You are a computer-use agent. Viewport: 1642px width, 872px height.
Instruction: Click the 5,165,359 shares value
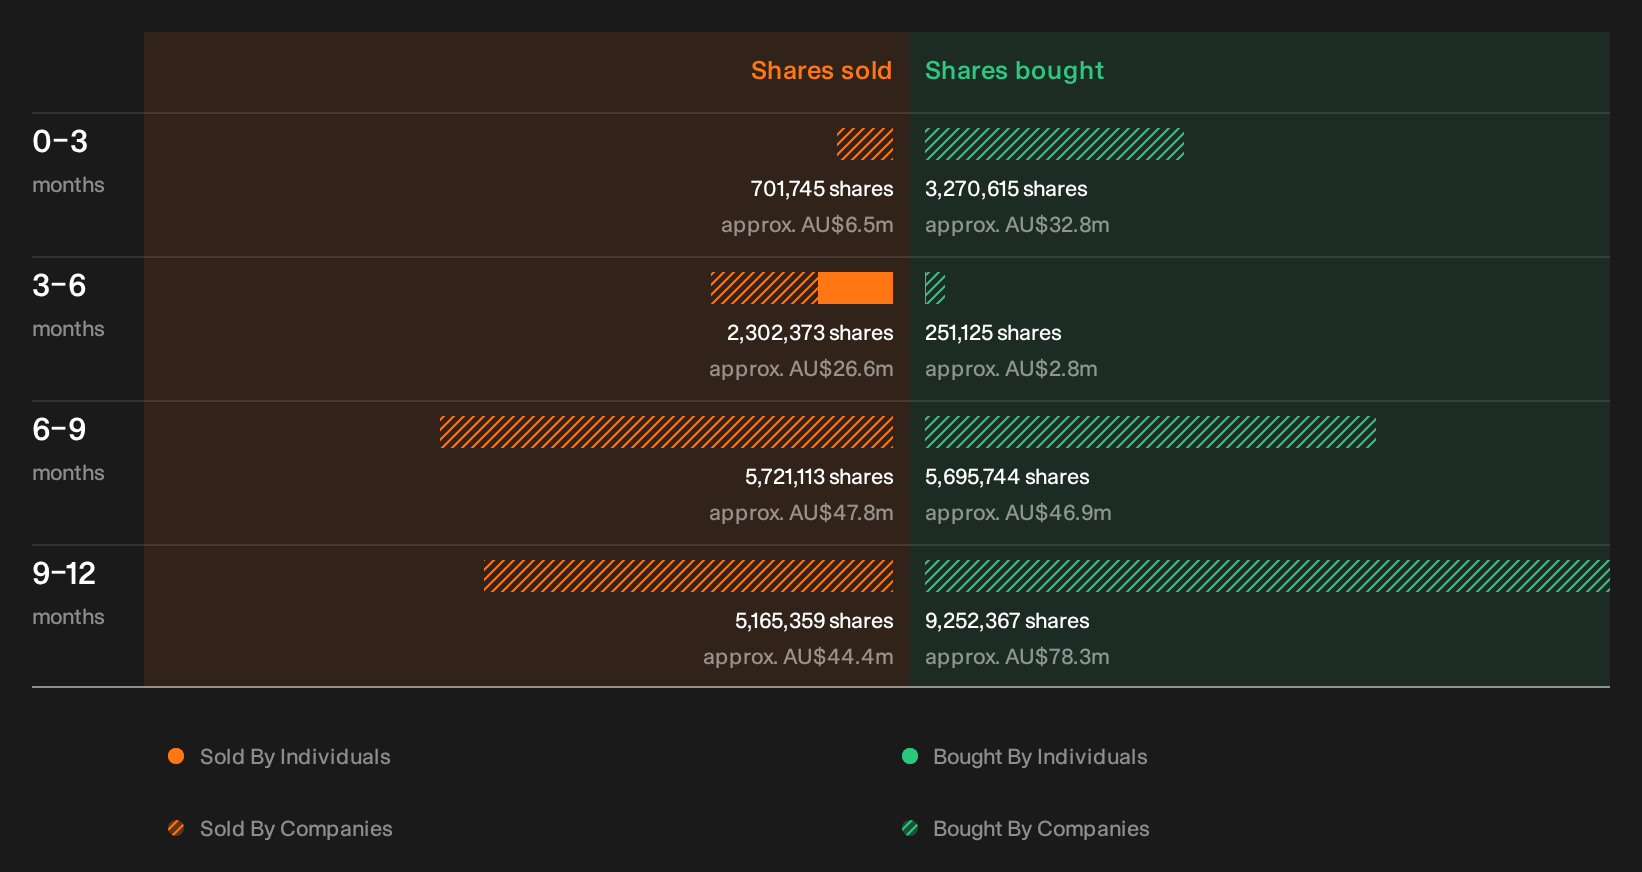(814, 621)
